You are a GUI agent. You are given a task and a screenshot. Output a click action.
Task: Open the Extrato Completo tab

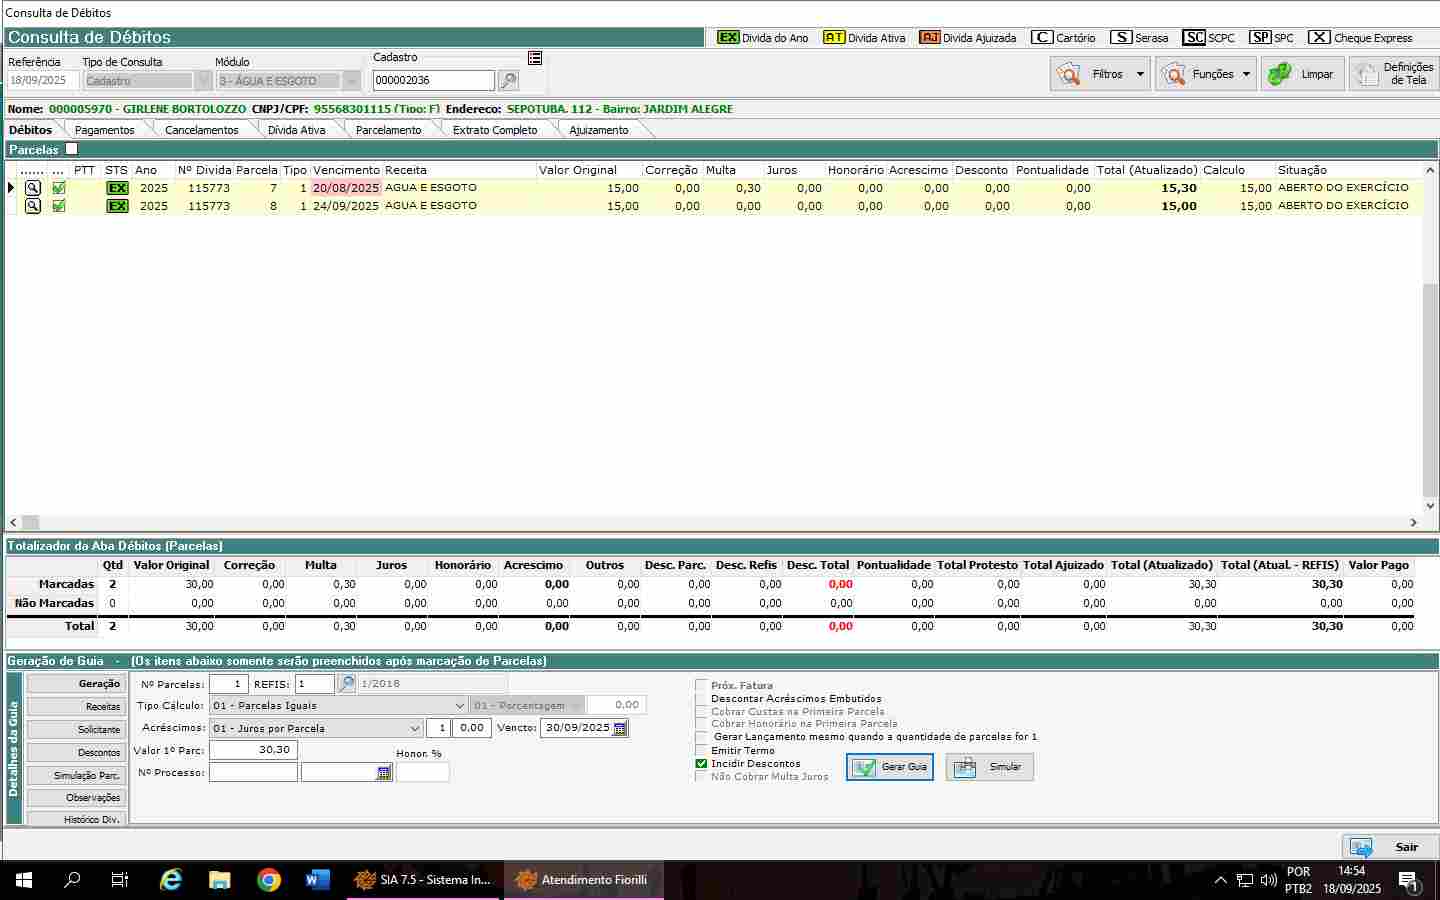494,130
